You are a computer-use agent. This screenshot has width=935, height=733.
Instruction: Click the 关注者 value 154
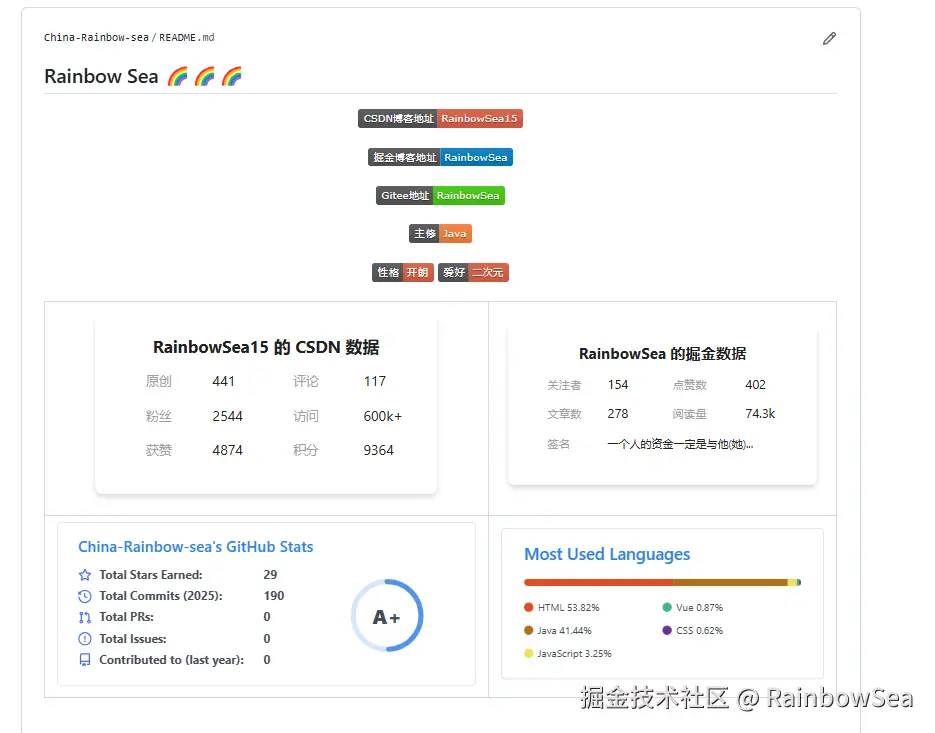pos(618,385)
